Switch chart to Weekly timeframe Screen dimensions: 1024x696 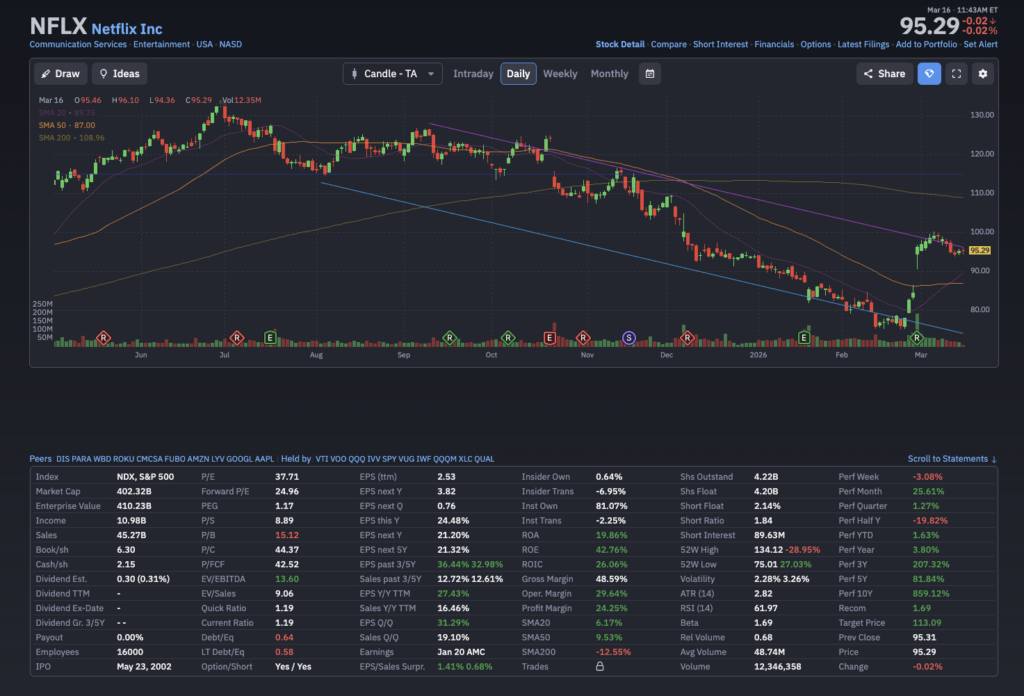(x=560, y=74)
